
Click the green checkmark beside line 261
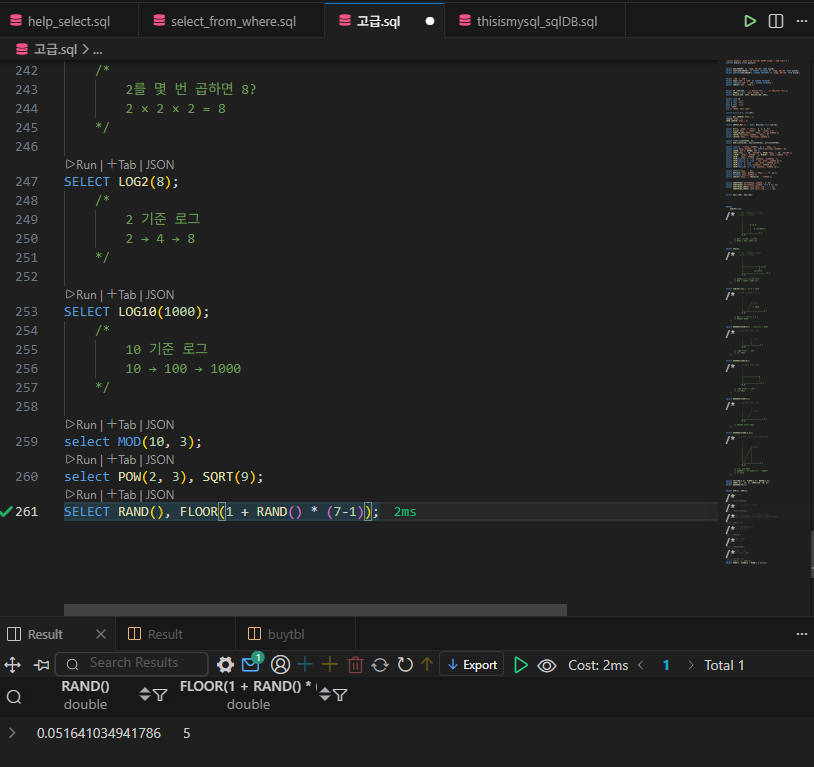pos(6,512)
